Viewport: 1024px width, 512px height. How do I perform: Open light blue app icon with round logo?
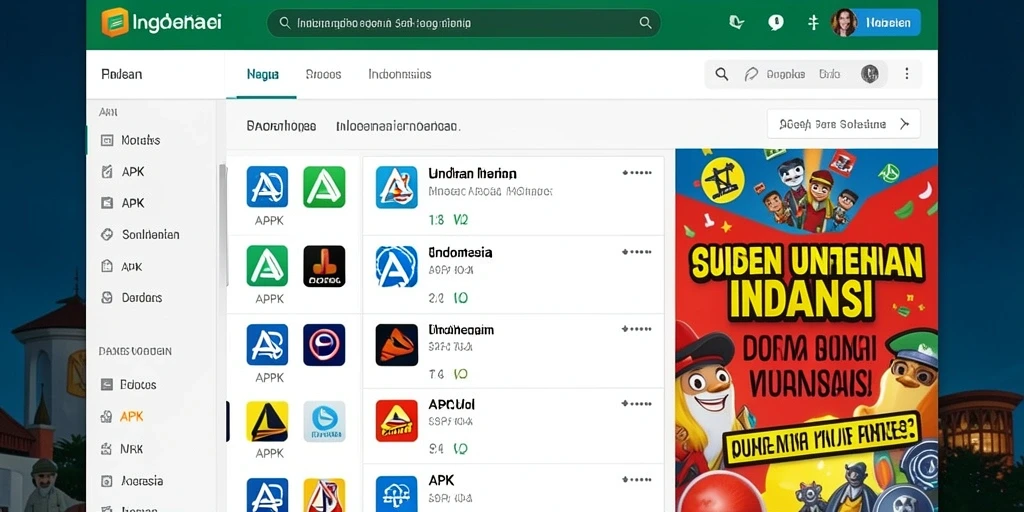coord(325,422)
